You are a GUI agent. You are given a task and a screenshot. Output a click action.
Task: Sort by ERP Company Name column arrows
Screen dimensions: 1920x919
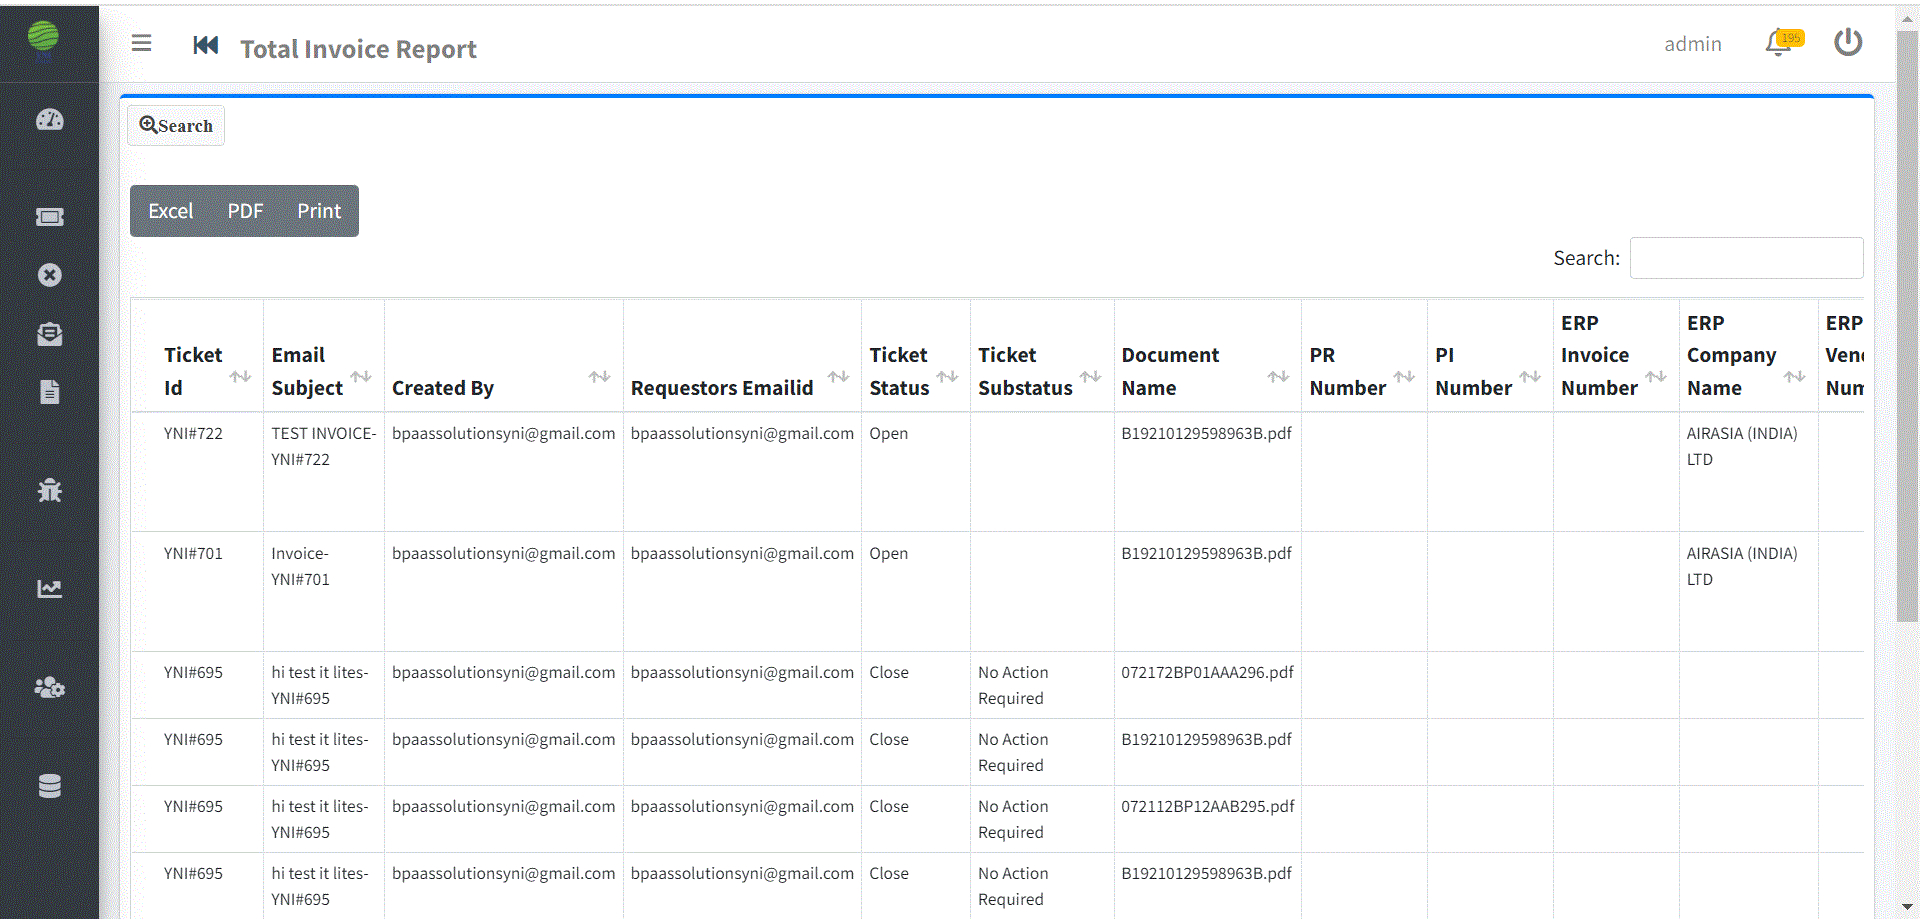[x=1794, y=377]
